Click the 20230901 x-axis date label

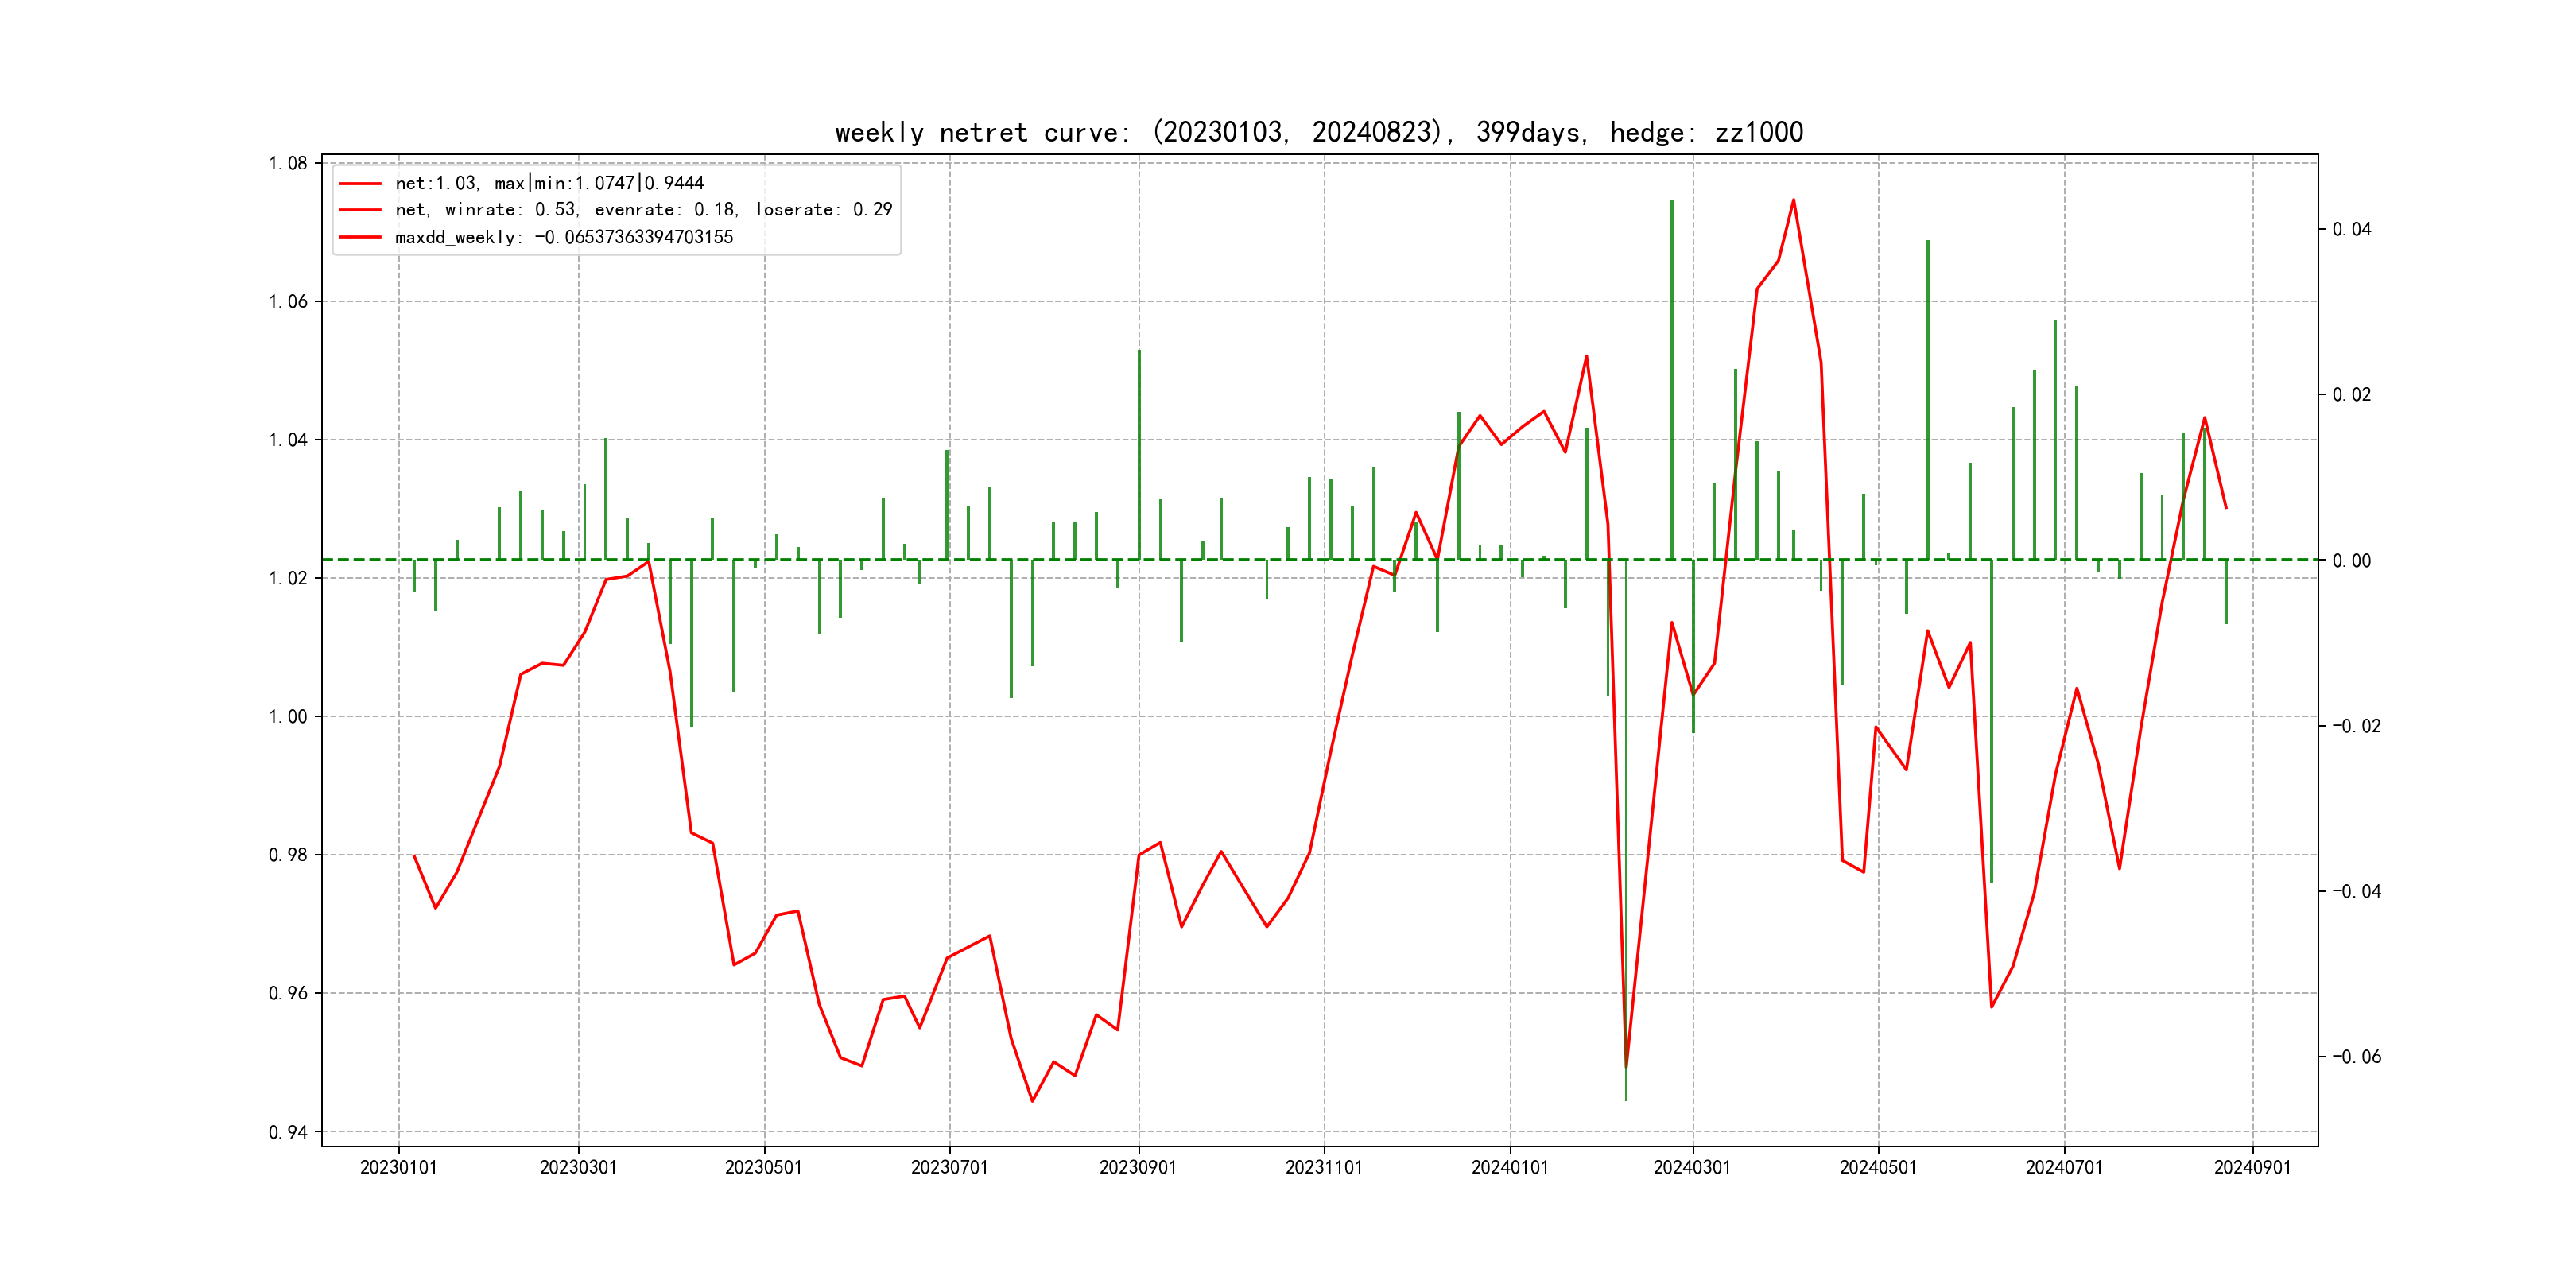click(x=1138, y=1167)
